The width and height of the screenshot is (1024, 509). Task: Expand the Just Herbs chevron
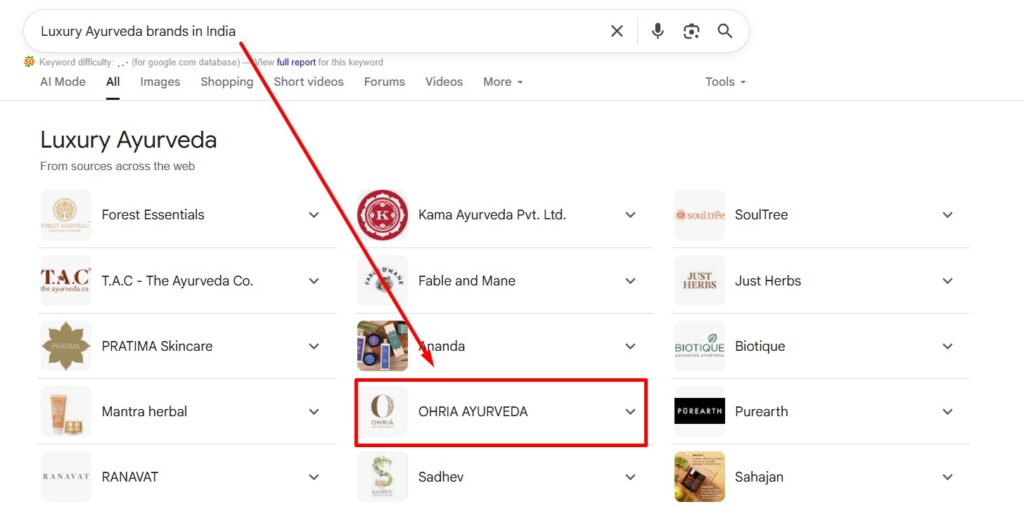(x=948, y=280)
